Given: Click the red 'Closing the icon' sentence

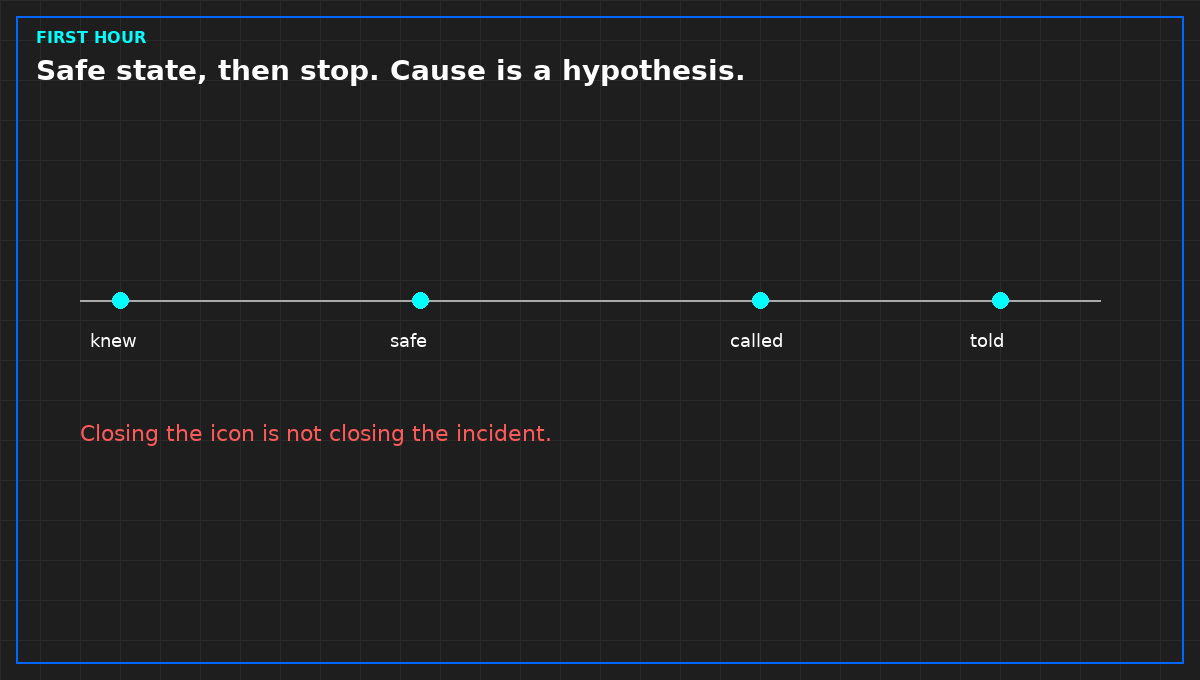Looking at the screenshot, I should pos(315,434).
